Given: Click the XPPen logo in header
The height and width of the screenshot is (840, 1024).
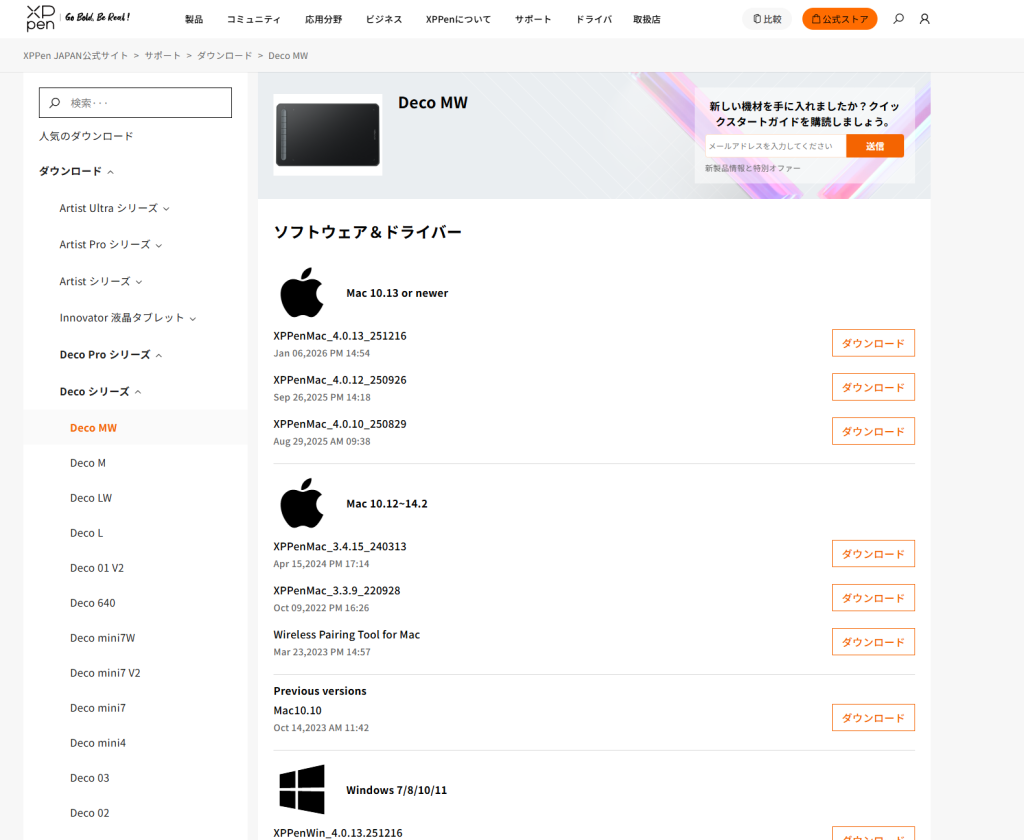Looking at the screenshot, I should [x=41, y=18].
